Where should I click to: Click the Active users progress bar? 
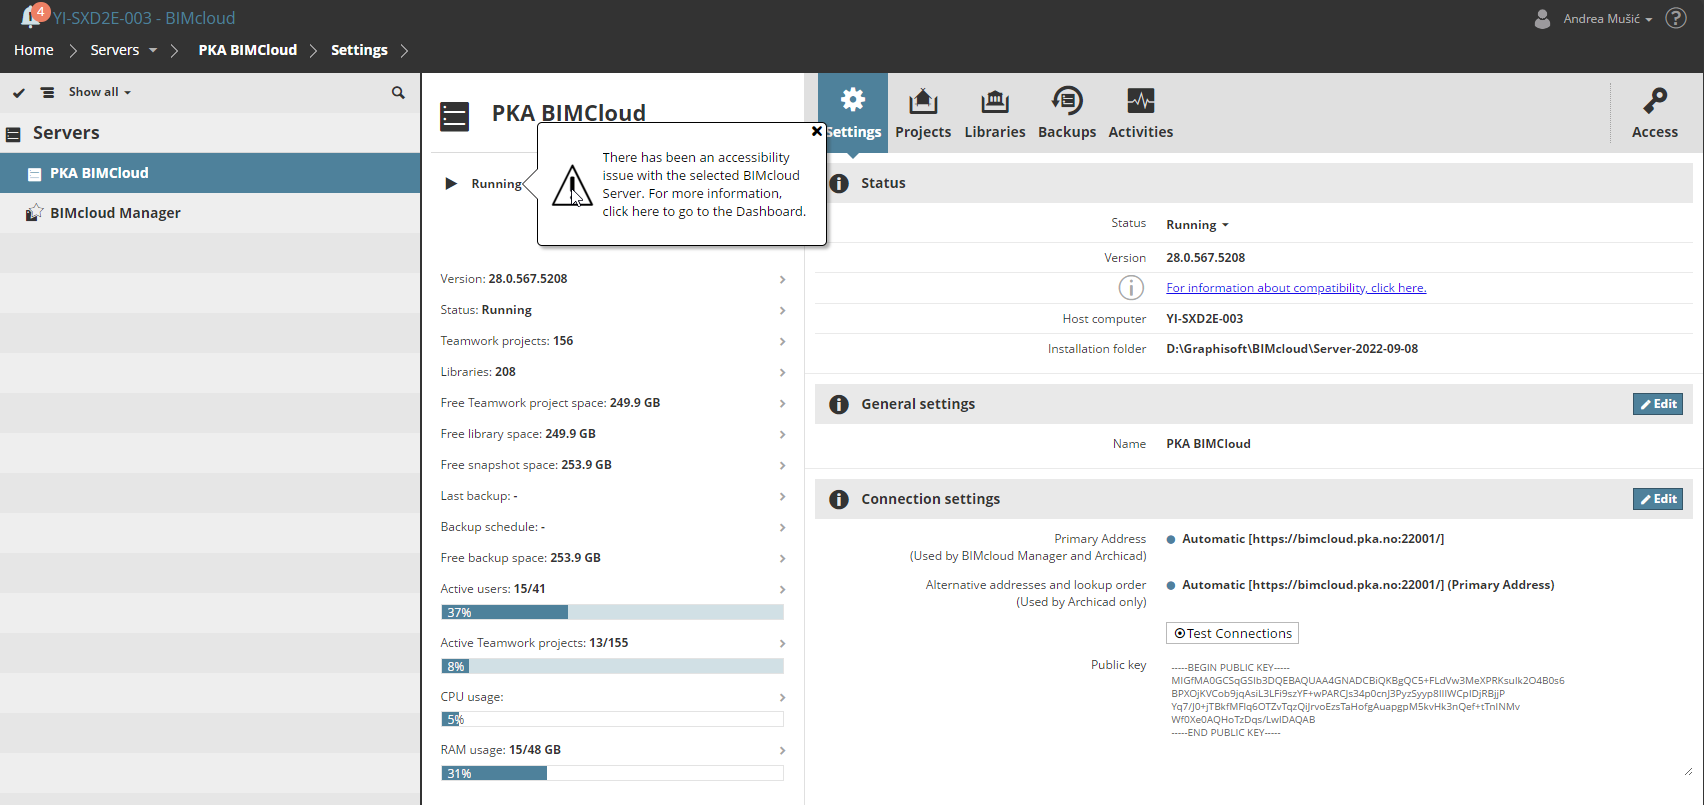click(x=612, y=612)
